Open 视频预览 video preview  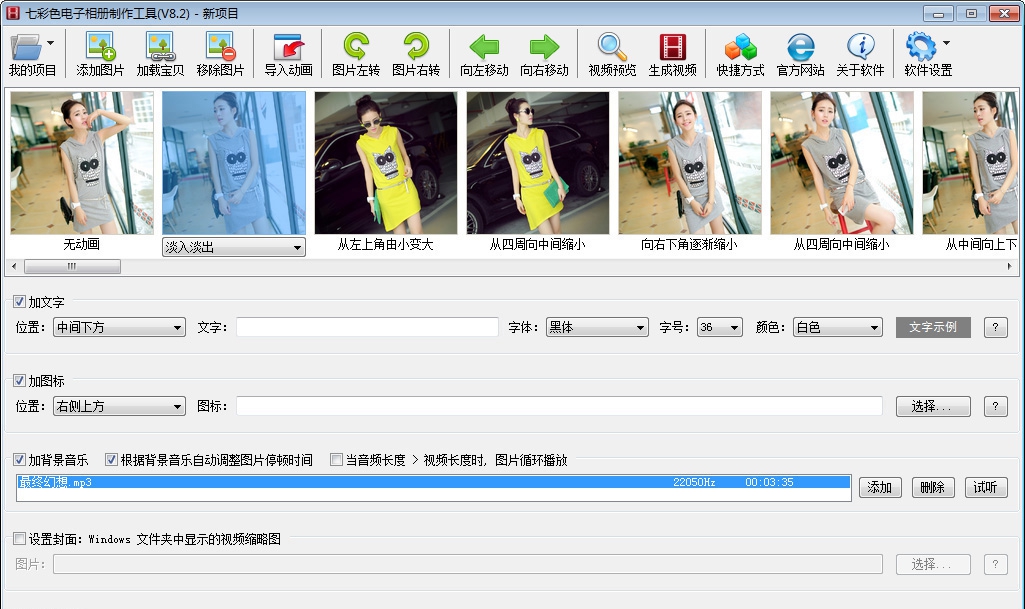(x=611, y=52)
